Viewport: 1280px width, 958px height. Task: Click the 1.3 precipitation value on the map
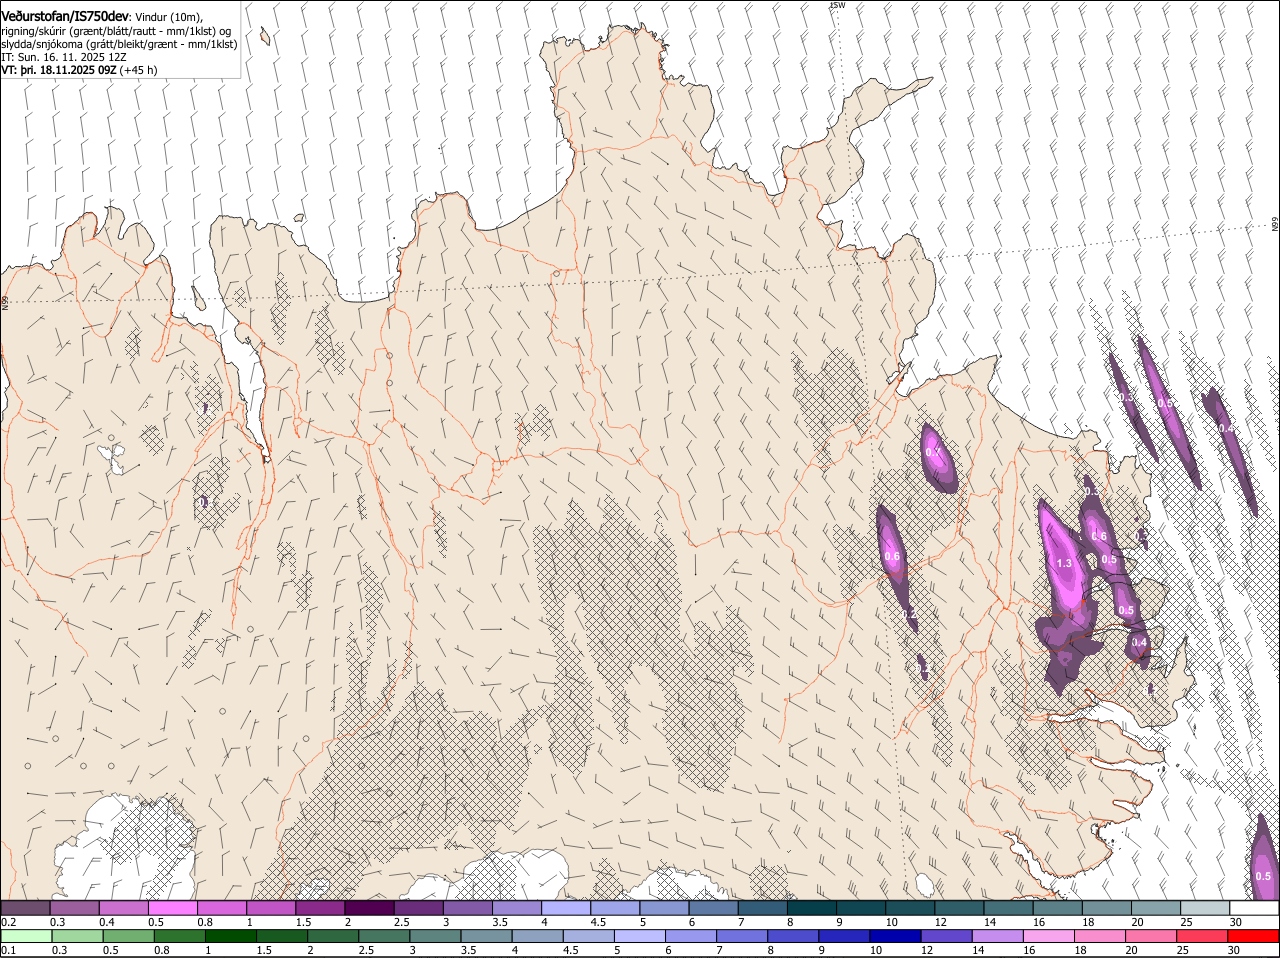(1064, 563)
